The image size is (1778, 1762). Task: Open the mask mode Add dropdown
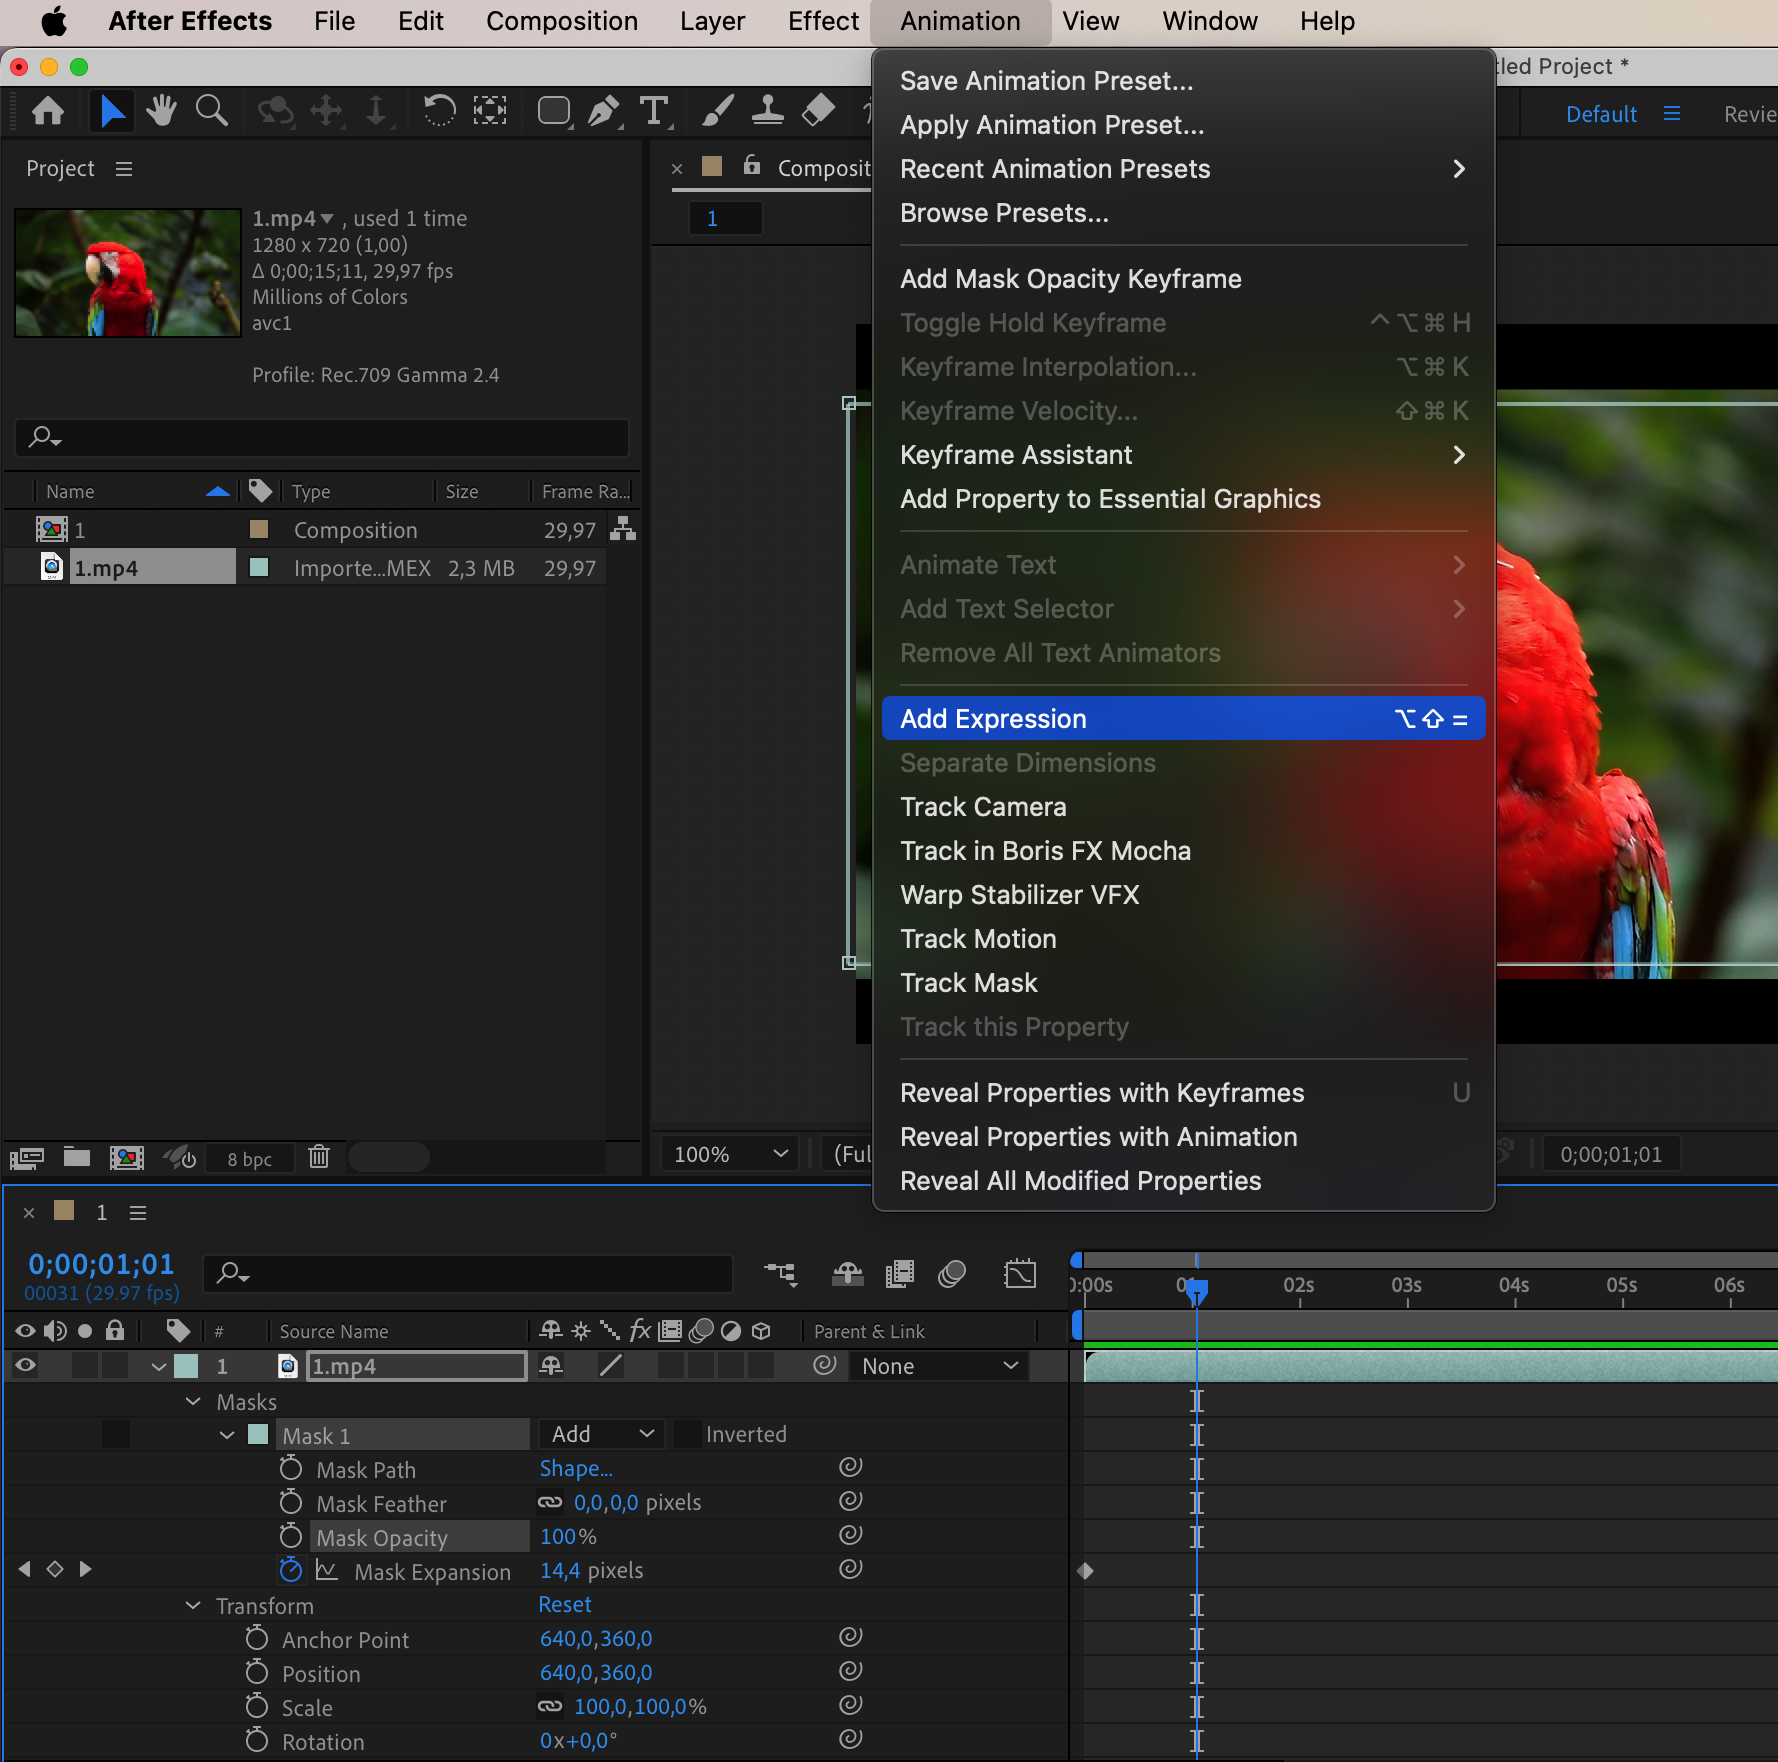coord(602,1434)
